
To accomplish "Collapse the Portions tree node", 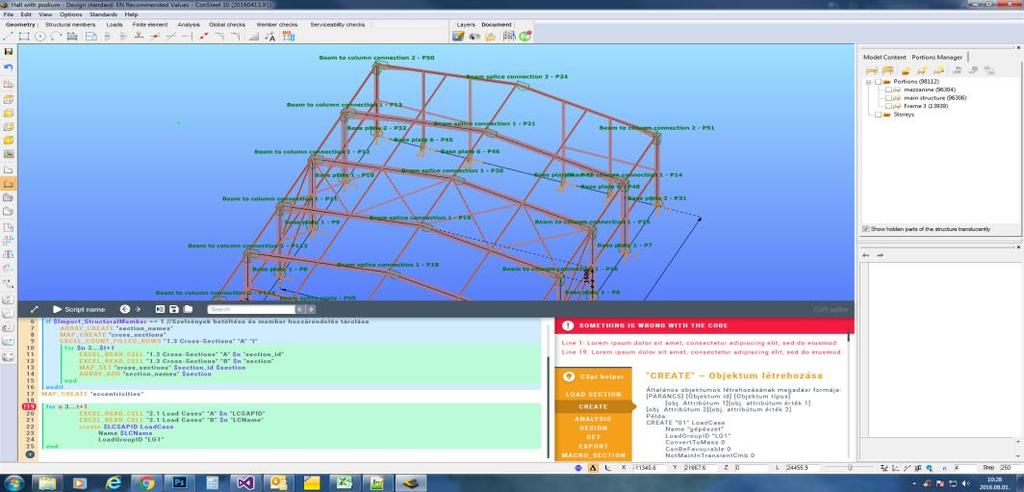I will pyautogui.click(x=869, y=82).
